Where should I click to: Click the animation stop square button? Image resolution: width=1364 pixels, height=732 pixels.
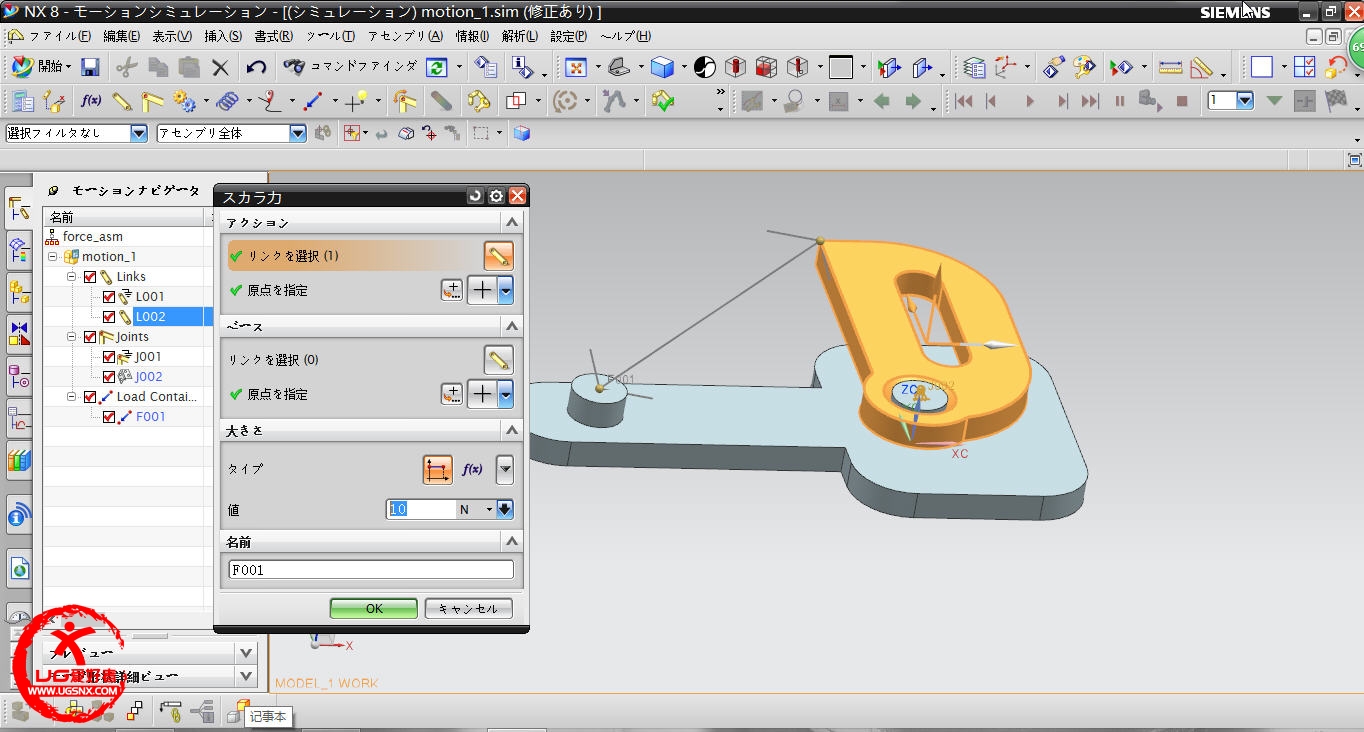(1182, 101)
